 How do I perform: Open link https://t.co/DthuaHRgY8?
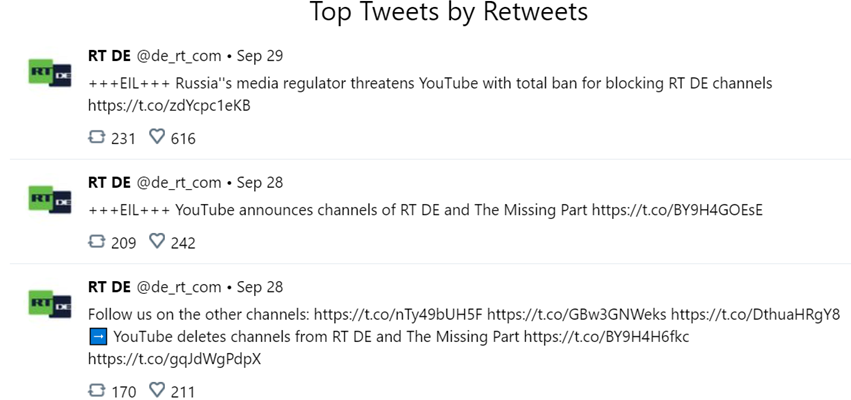[755, 314]
